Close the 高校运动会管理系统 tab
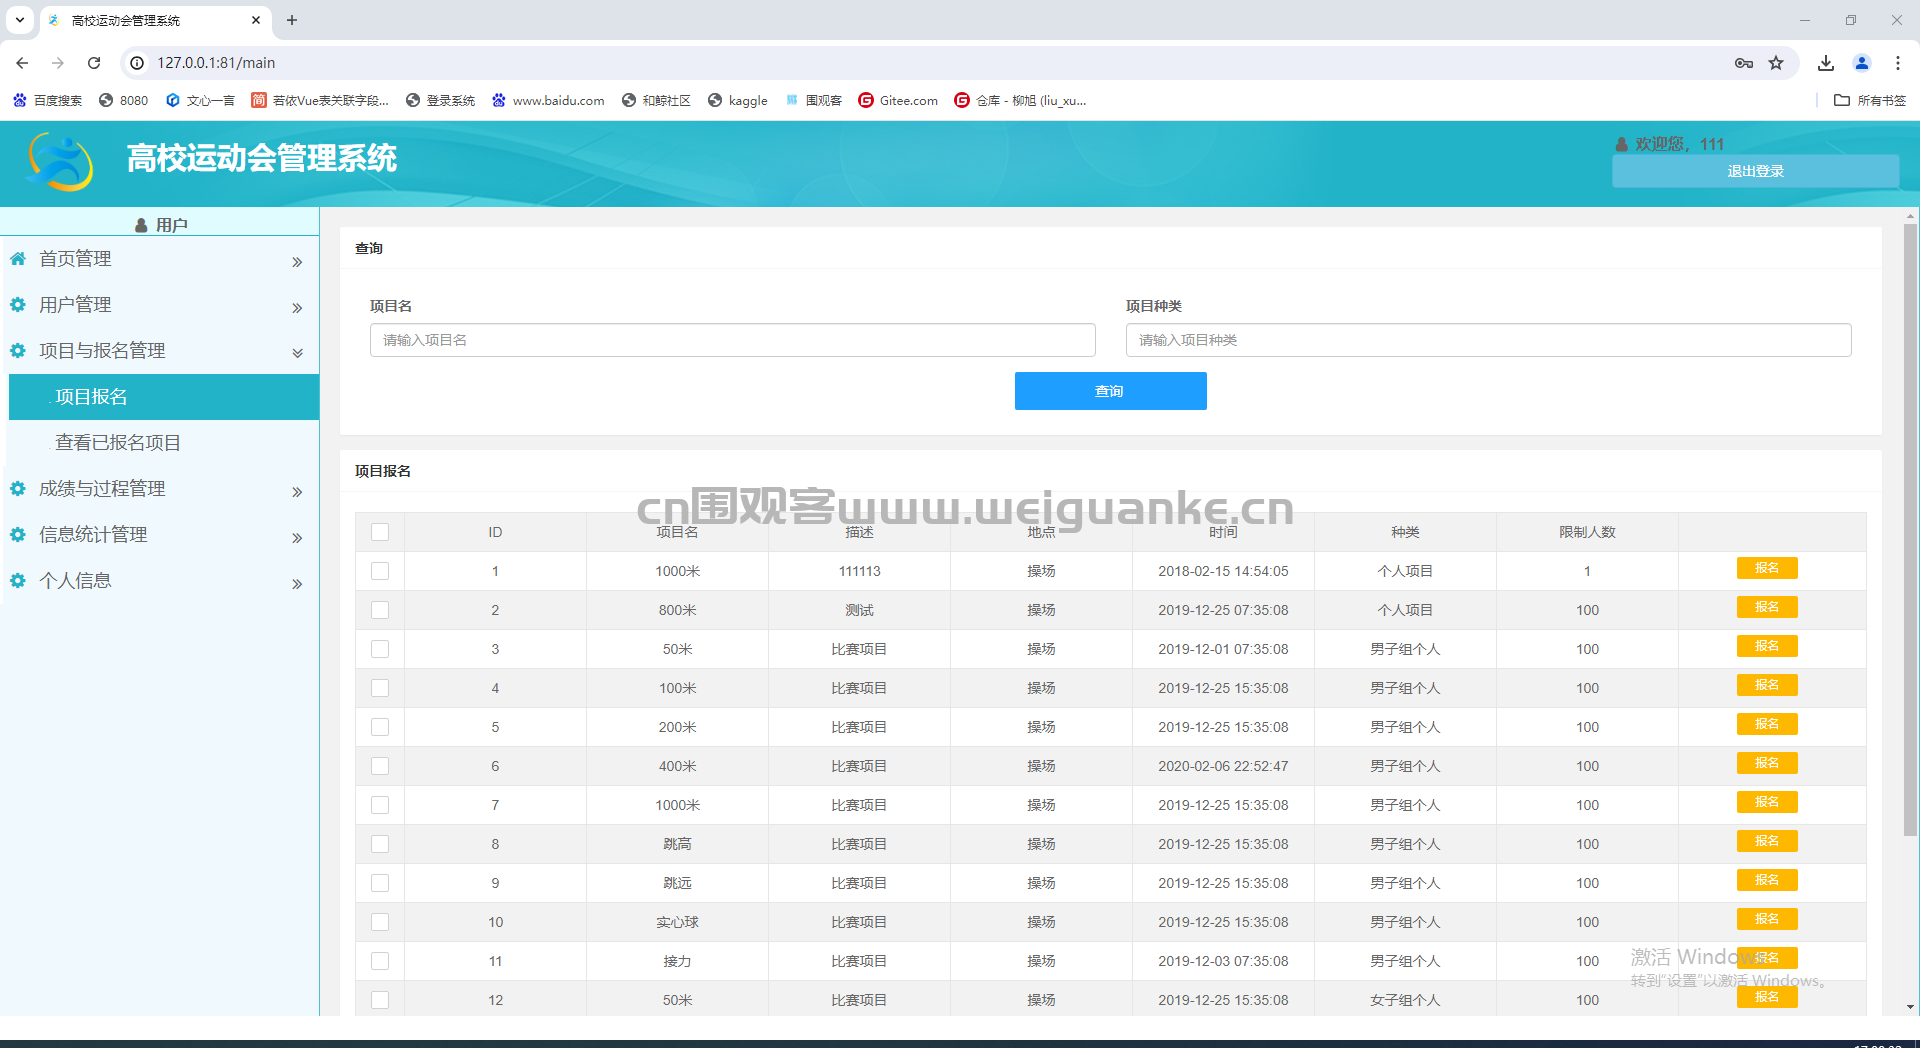This screenshot has height=1048, width=1920. pyautogui.click(x=256, y=20)
